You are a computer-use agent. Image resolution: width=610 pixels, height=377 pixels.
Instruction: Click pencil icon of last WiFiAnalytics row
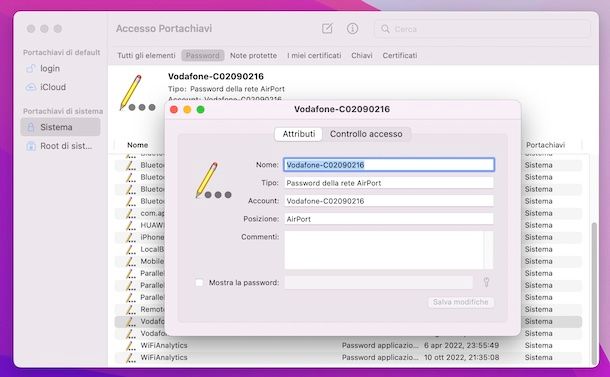tap(131, 358)
